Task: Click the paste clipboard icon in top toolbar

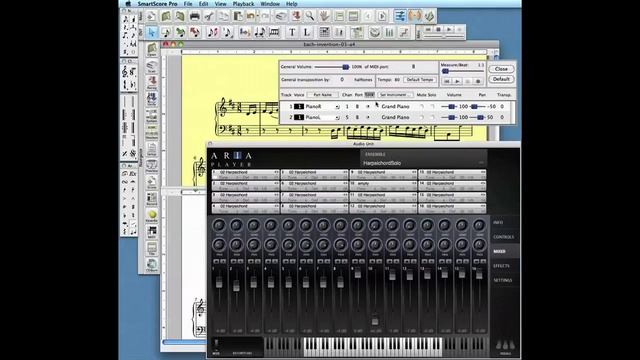Action: click(238, 16)
